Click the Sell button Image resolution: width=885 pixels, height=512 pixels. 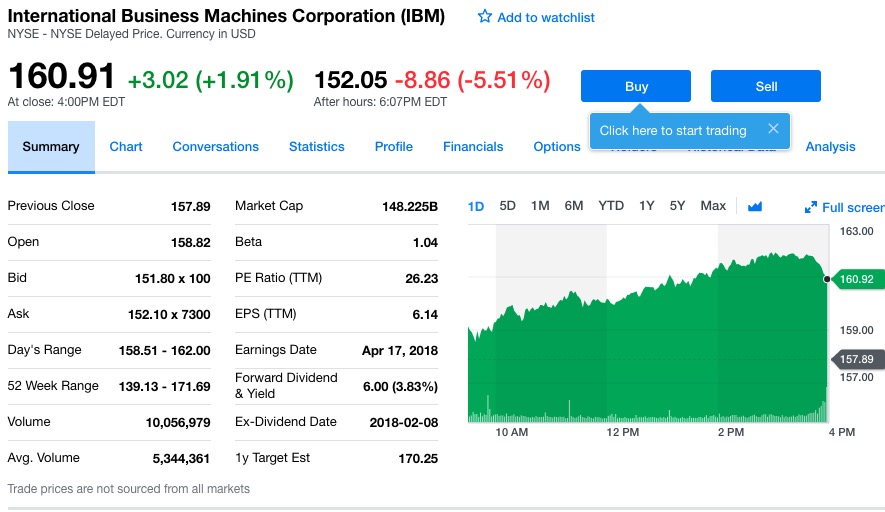tap(765, 86)
